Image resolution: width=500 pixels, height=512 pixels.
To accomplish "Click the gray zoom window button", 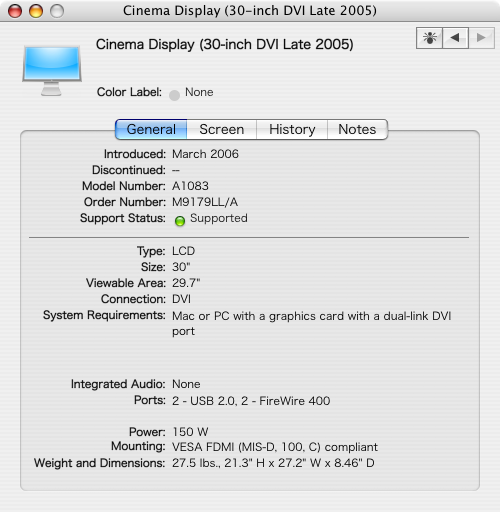I will 57,11.
